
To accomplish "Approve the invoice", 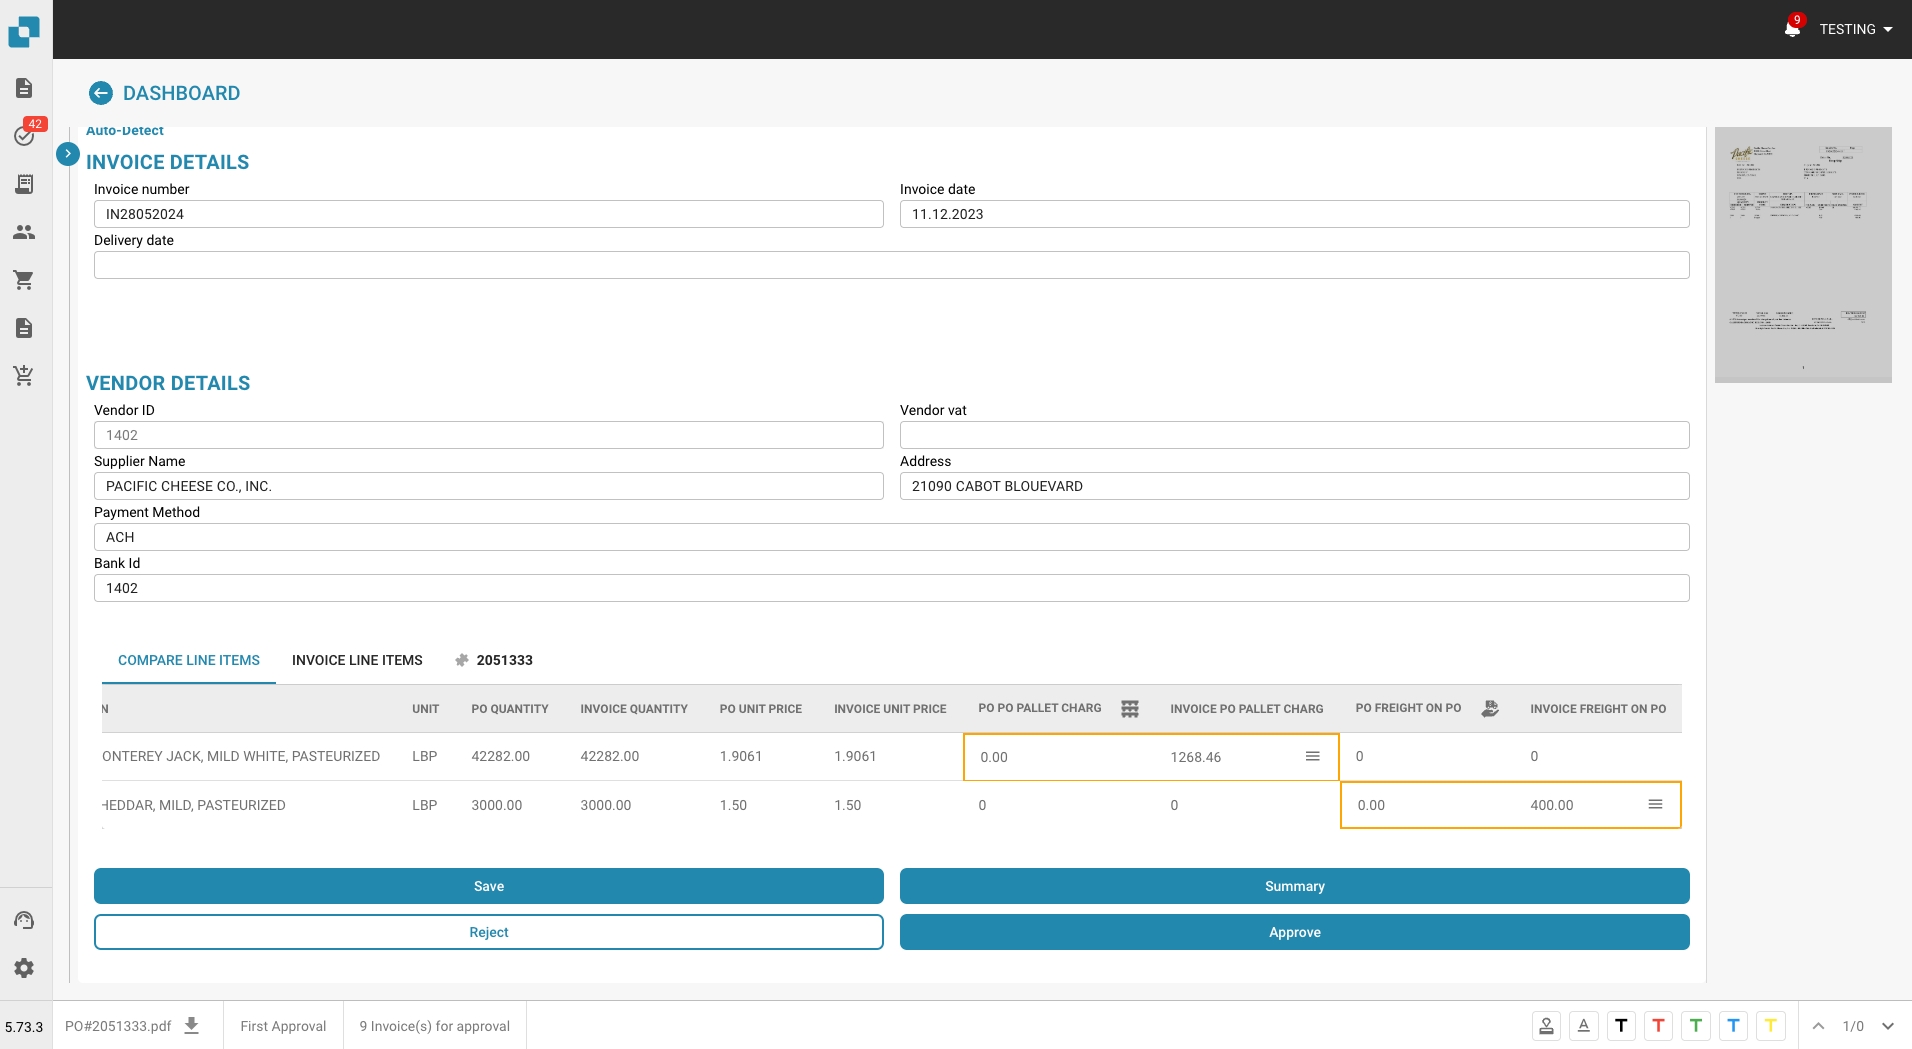I will click(x=1294, y=932).
